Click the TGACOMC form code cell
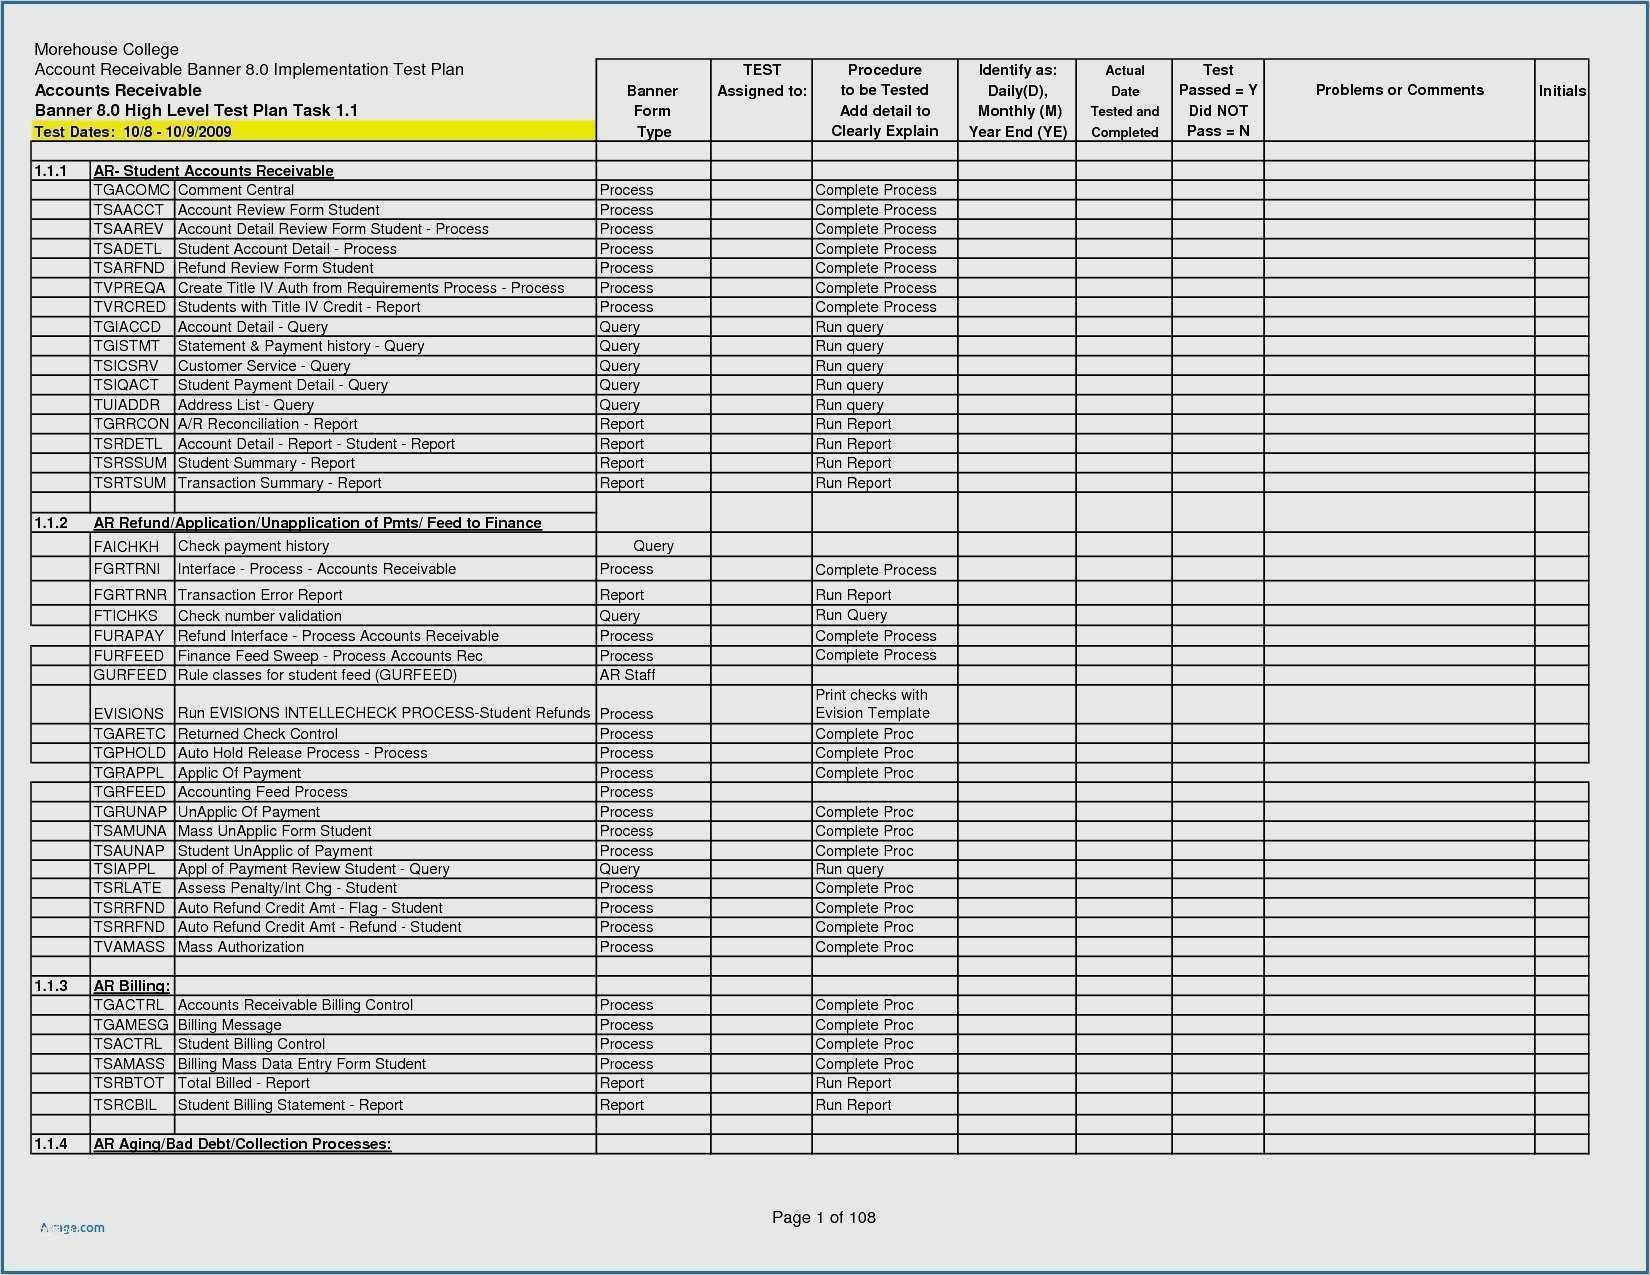The height and width of the screenshot is (1275, 1650). [132, 190]
